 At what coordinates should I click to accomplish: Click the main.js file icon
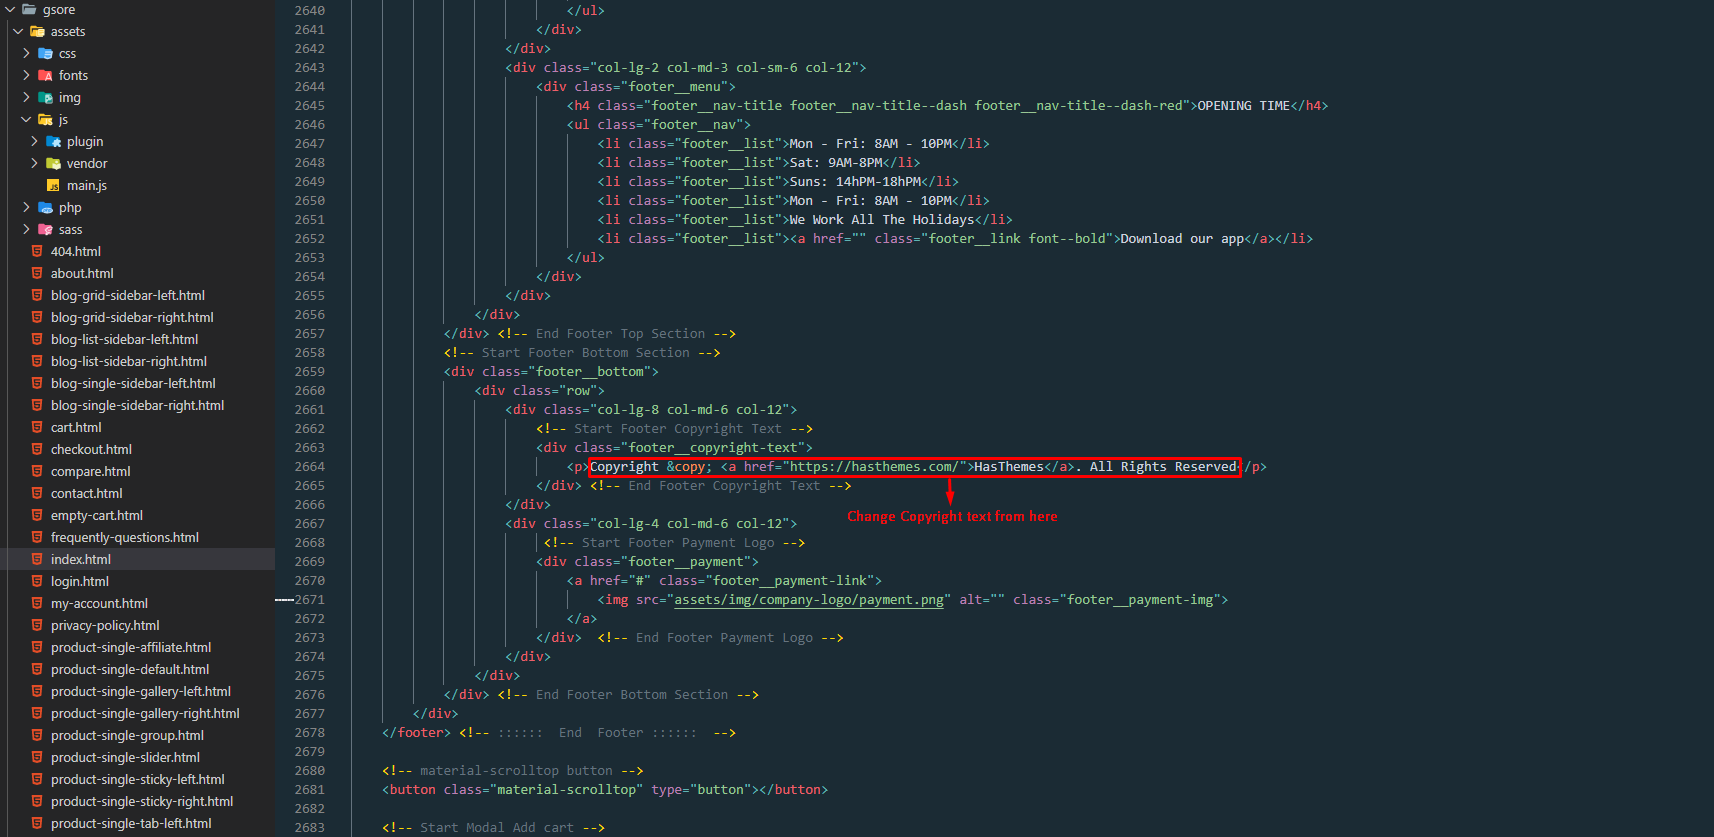click(53, 186)
